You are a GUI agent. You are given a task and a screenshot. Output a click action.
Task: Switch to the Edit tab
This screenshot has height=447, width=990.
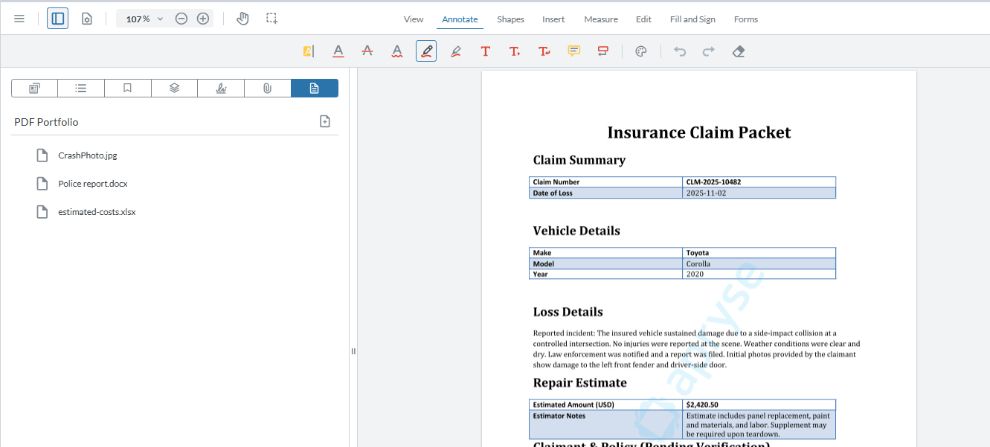coord(643,20)
